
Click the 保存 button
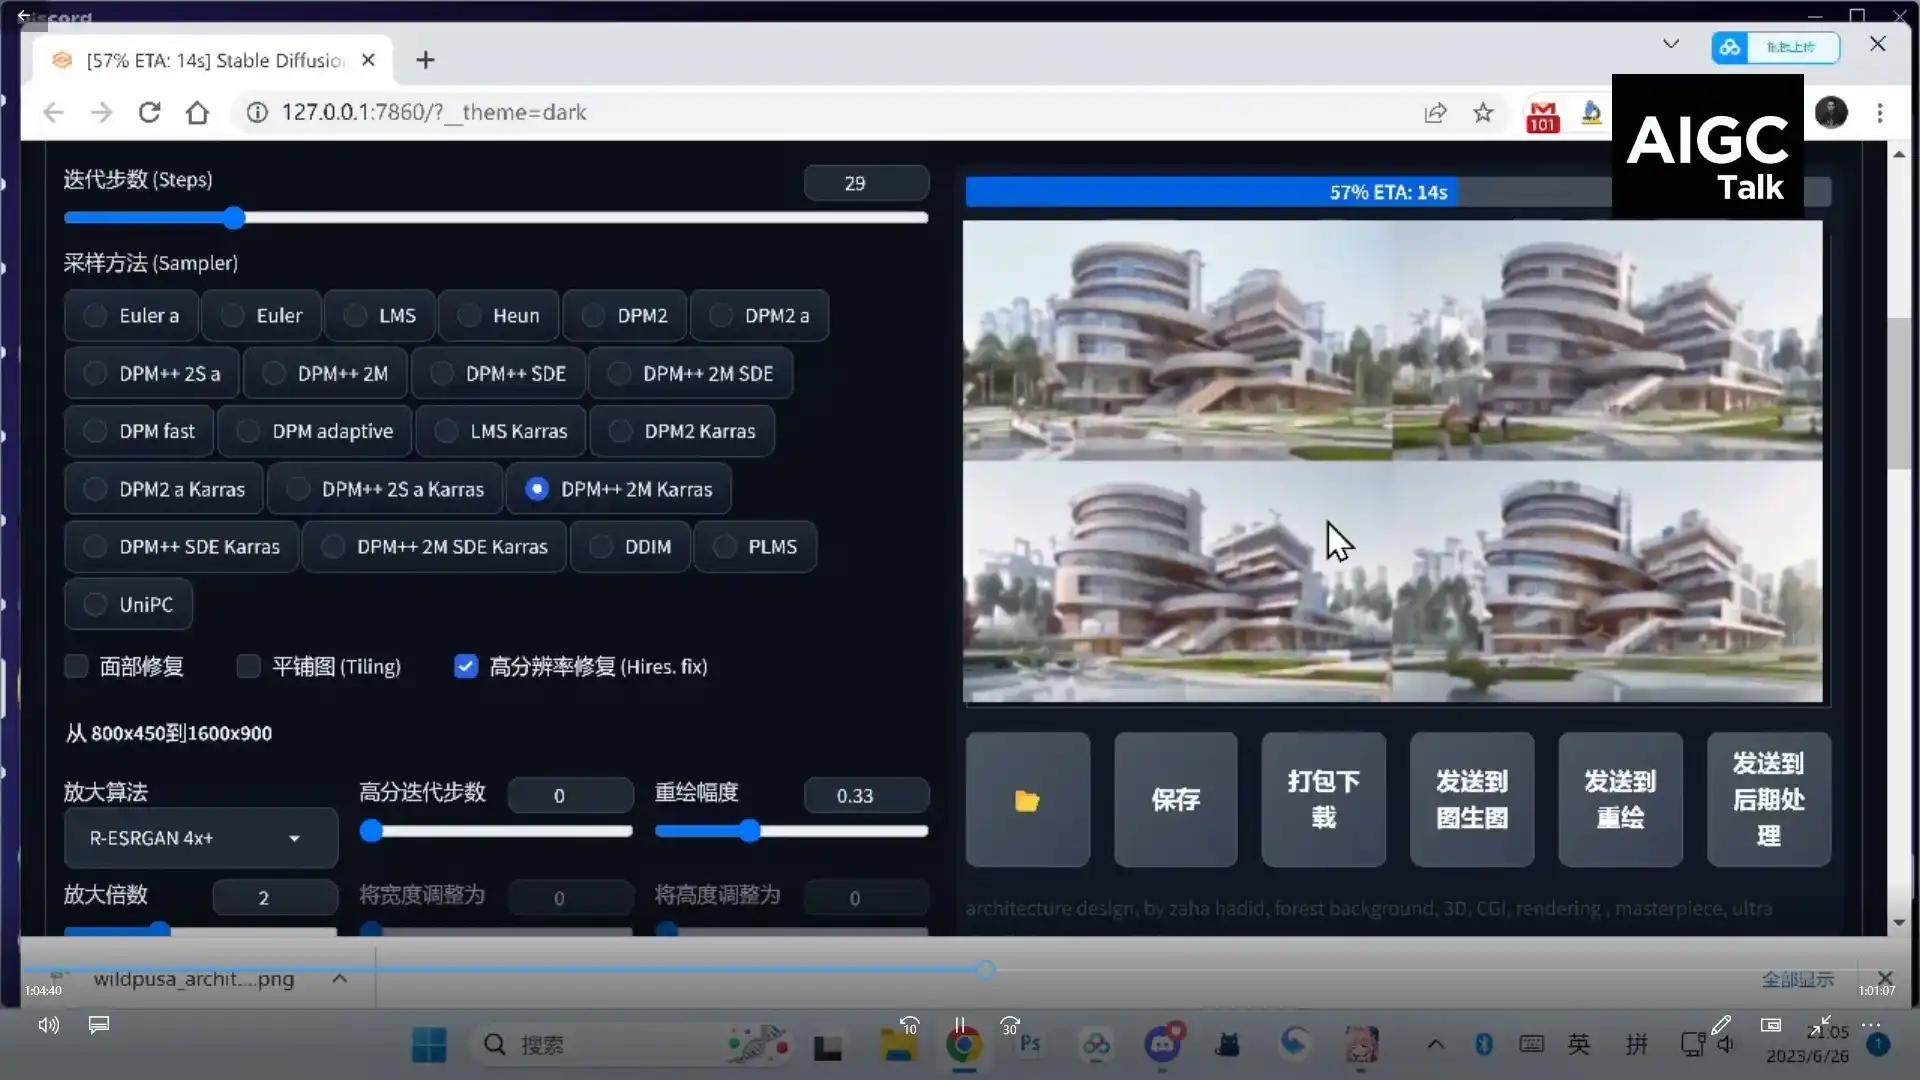1175,800
